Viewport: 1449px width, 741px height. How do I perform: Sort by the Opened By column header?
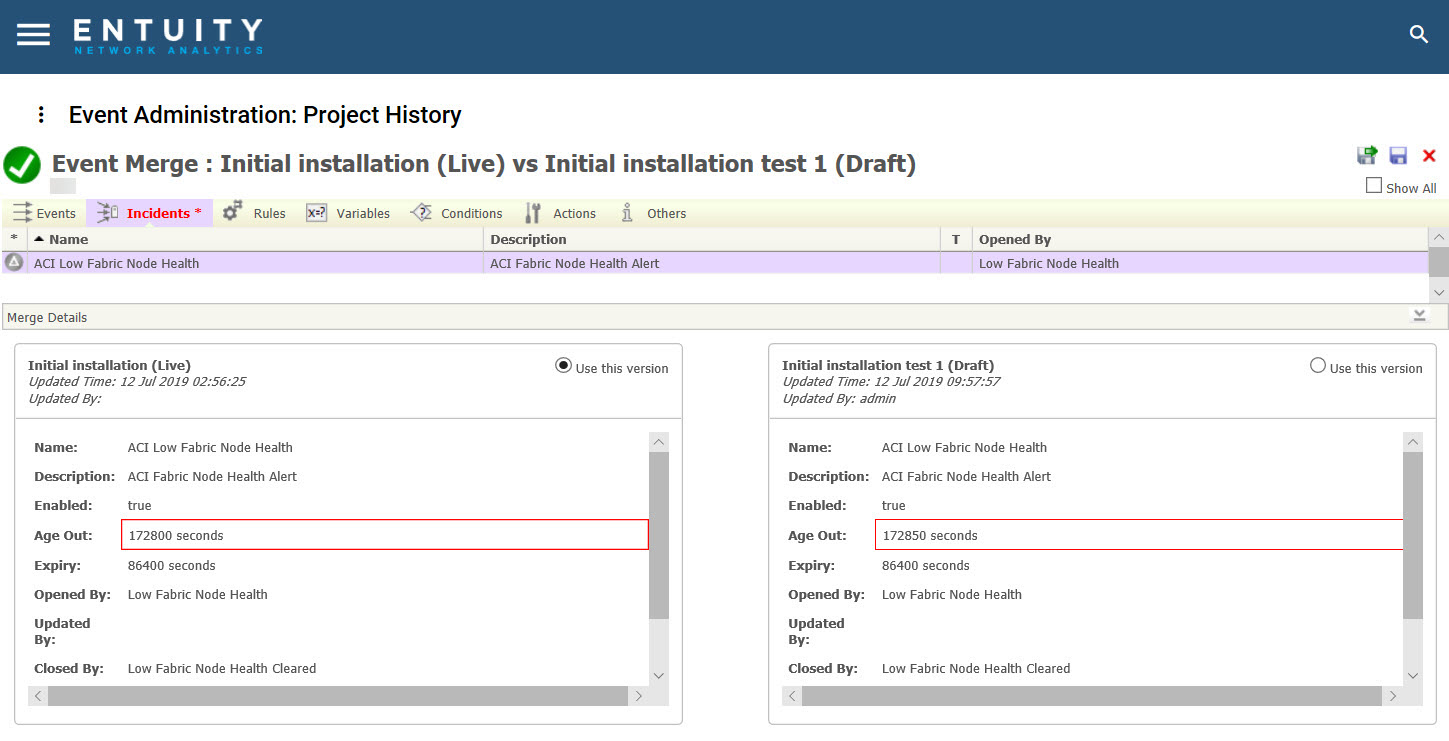point(1200,239)
